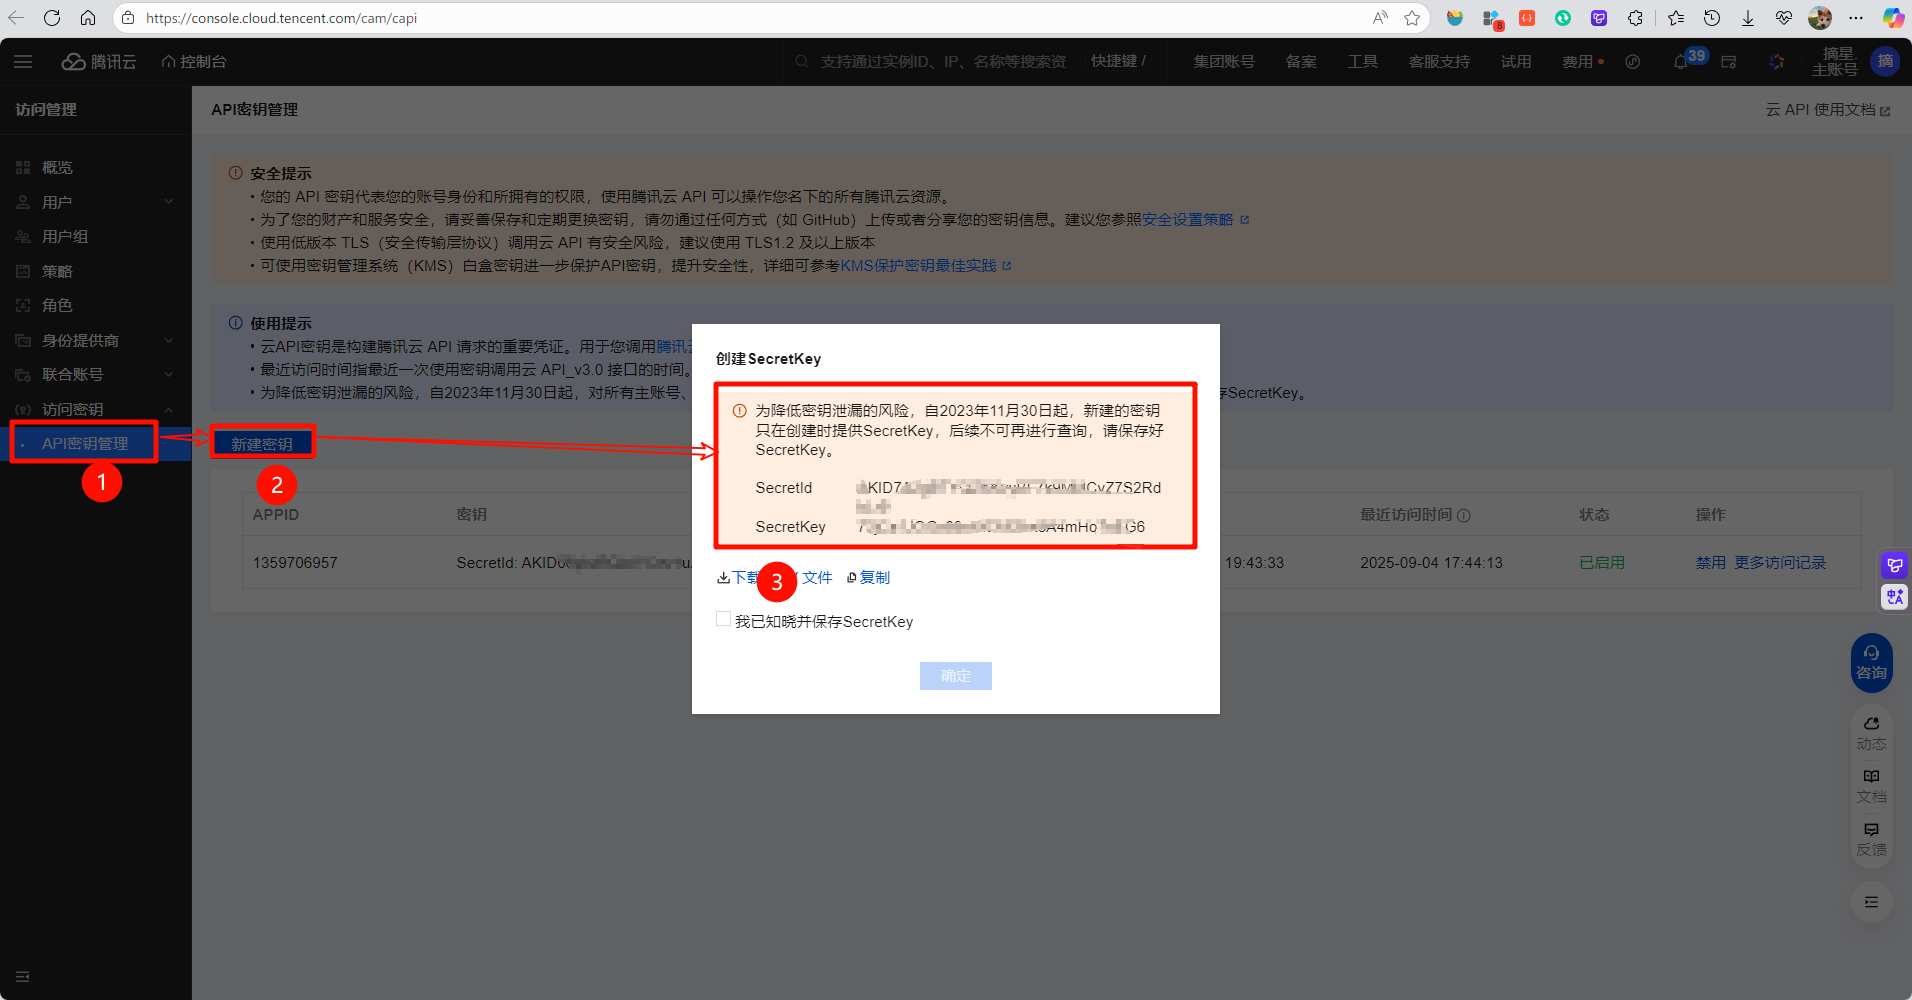Collapse the 访问密钥 section chevron
Viewport: 1912px width, 1000px height.
pos(168,408)
